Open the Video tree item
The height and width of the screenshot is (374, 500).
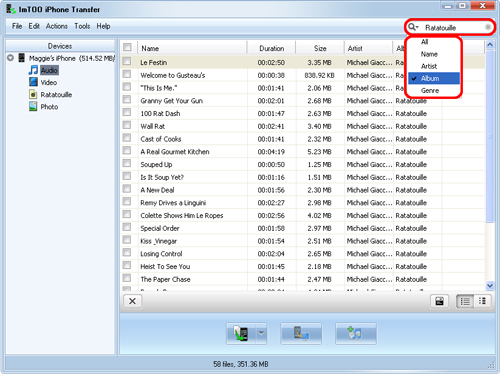[49, 82]
